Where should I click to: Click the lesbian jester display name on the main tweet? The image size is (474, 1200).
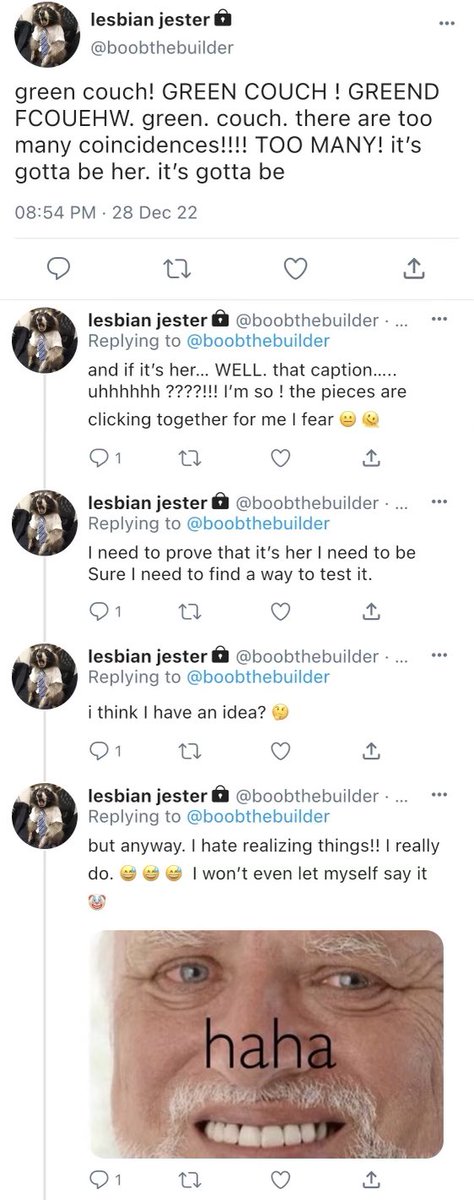150,19
